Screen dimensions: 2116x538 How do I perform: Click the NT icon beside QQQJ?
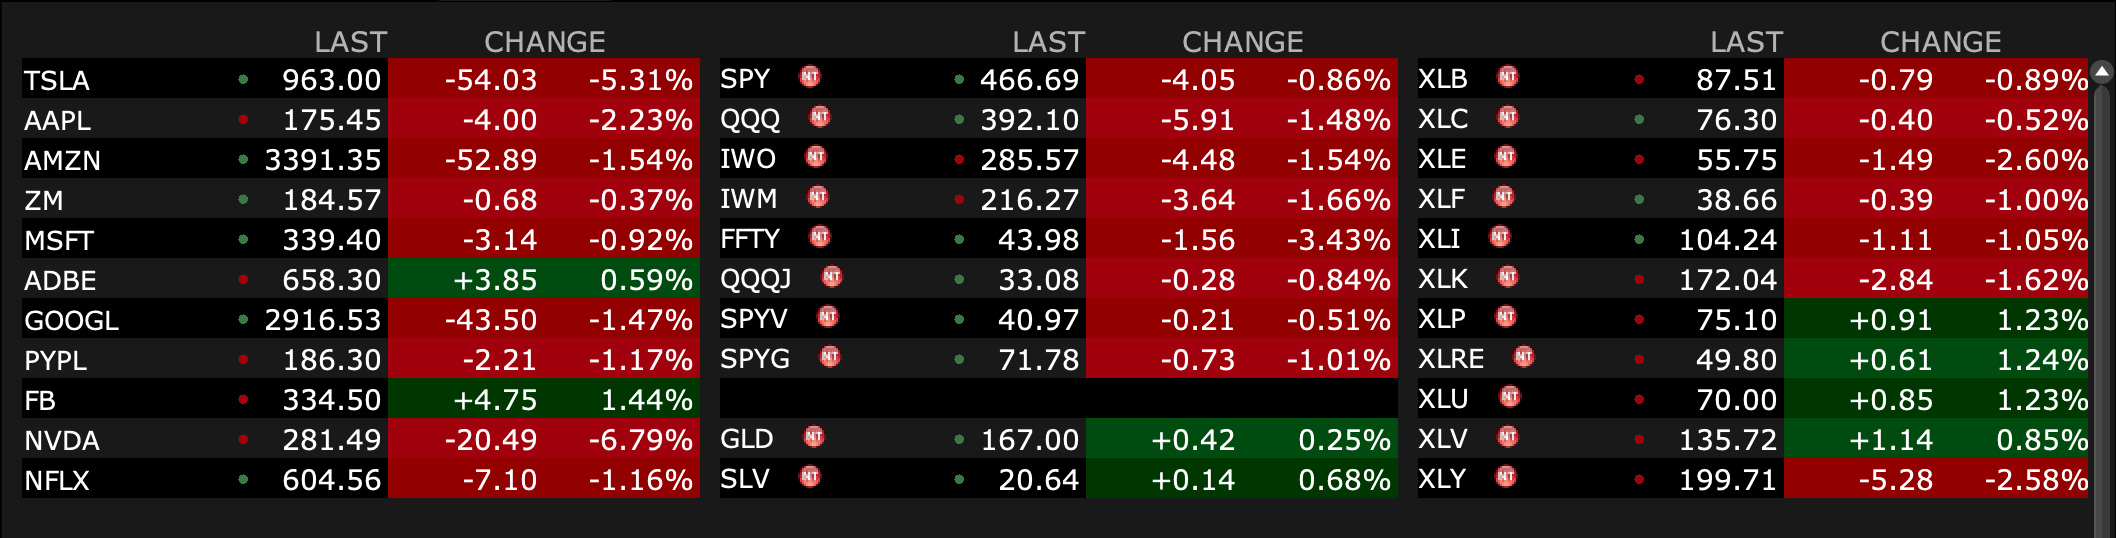(832, 277)
